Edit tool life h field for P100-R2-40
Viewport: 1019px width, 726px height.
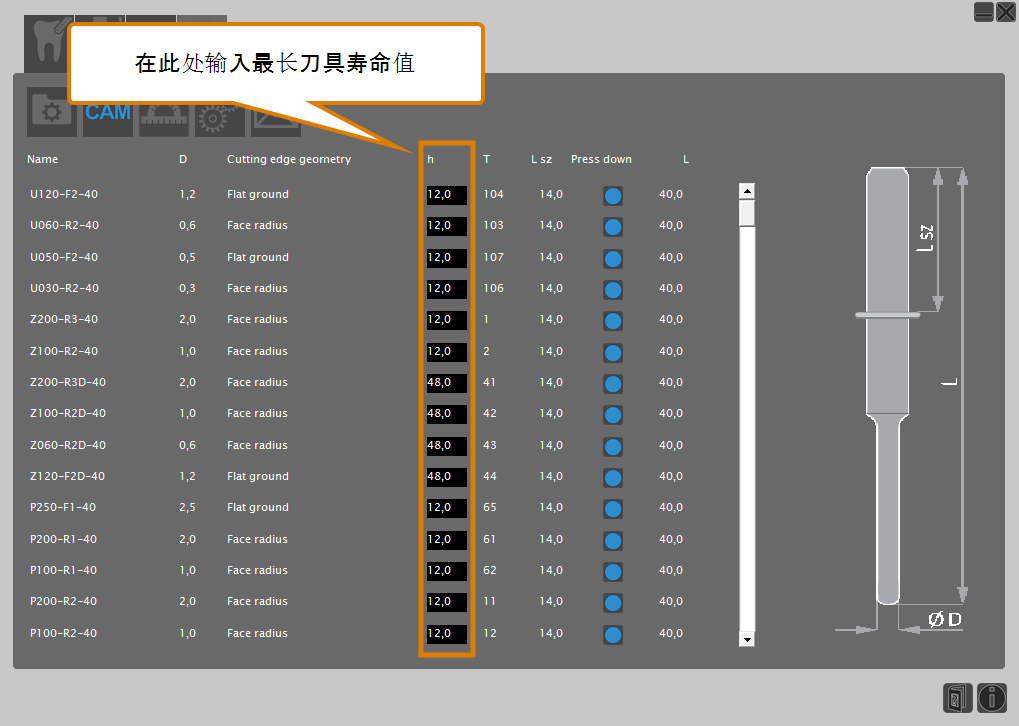[446, 634]
